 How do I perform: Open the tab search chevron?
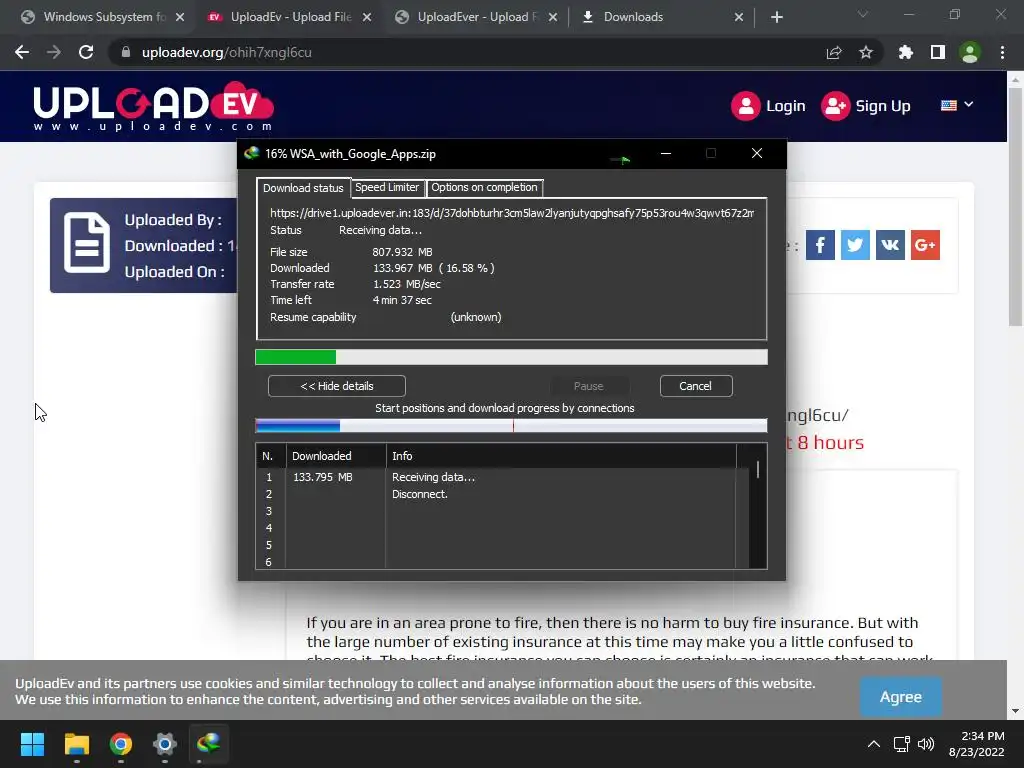click(863, 14)
